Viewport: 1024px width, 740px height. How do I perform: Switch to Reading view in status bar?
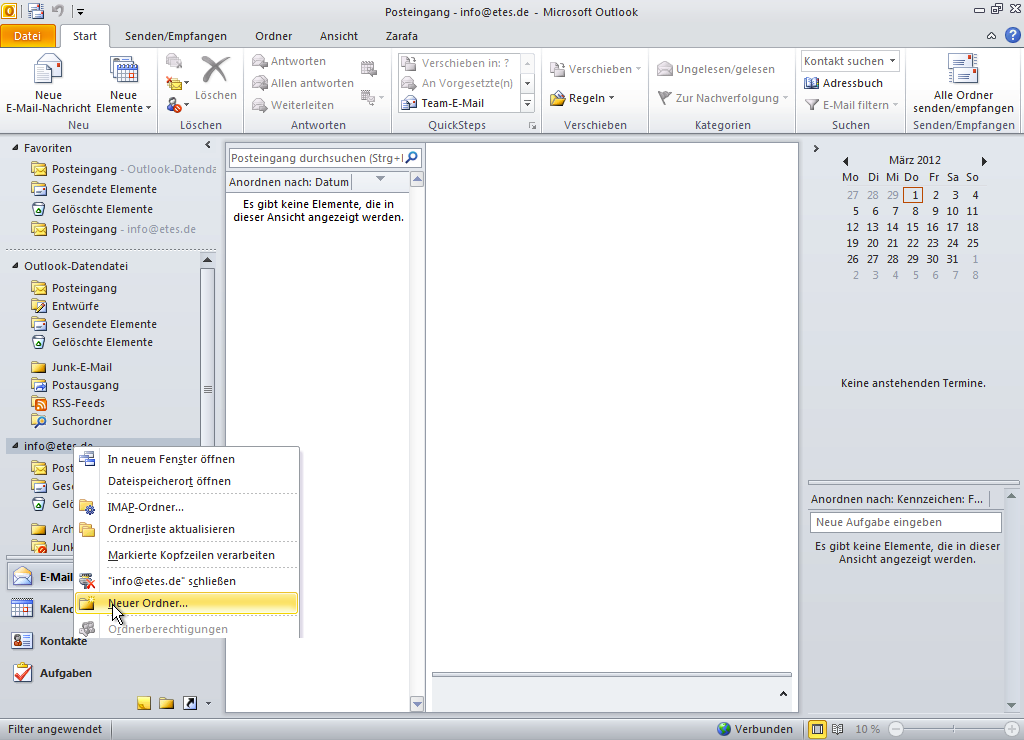pos(838,729)
